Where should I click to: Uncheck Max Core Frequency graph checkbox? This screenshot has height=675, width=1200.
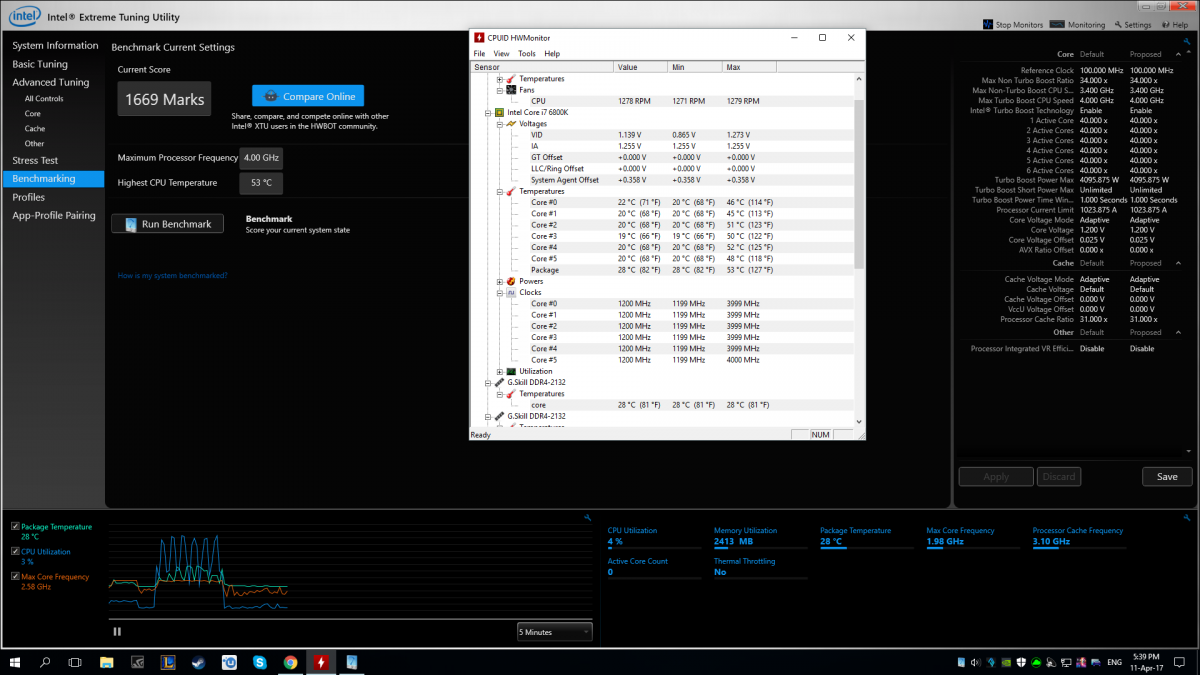point(15,576)
